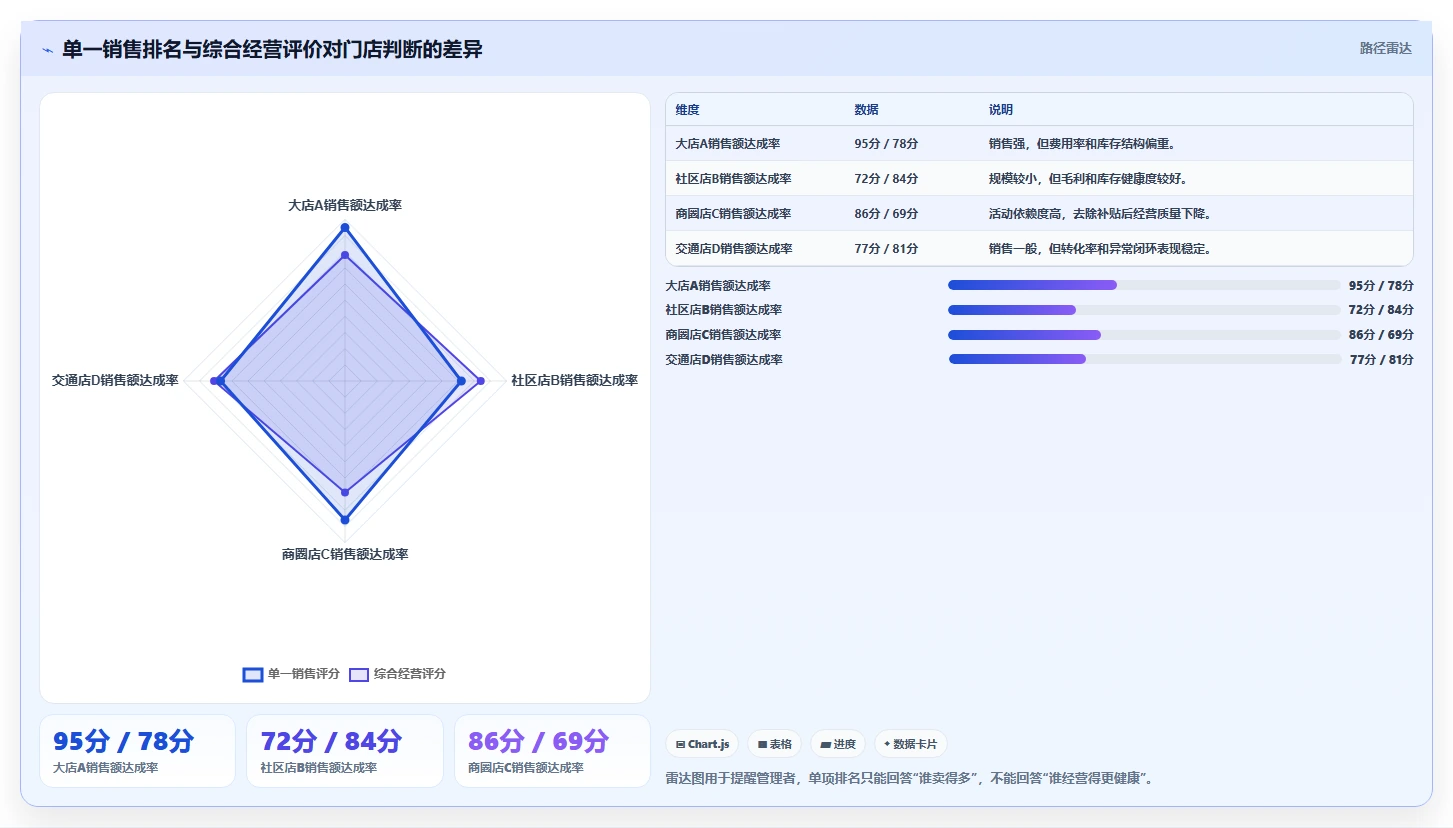Click the 社区店B progress bar
Image resolution: width=1453 pixels, height=828 pixels.
tap(1144, 310)
